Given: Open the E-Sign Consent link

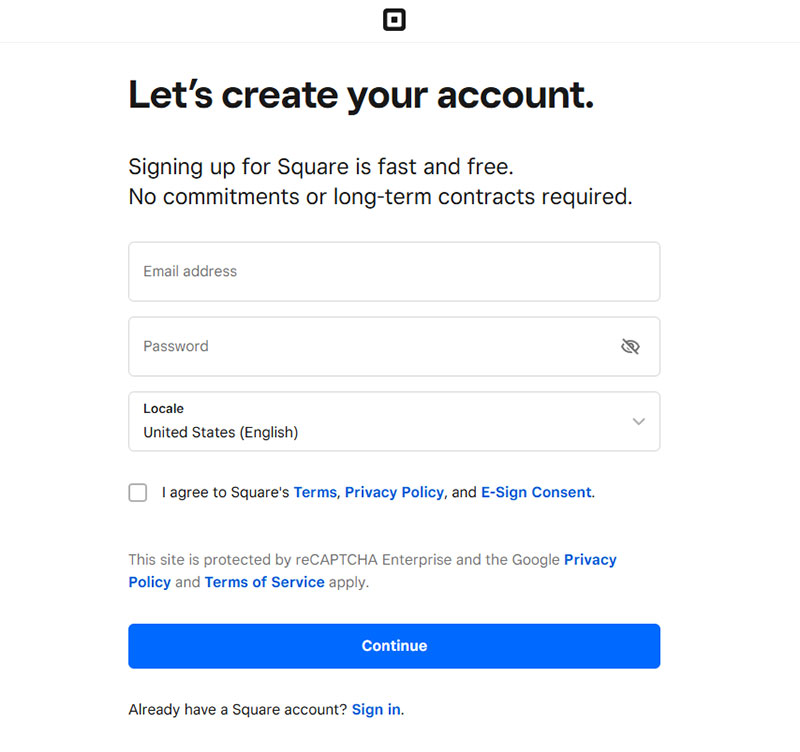Looking at the screenshot, I should click(536, 492).
